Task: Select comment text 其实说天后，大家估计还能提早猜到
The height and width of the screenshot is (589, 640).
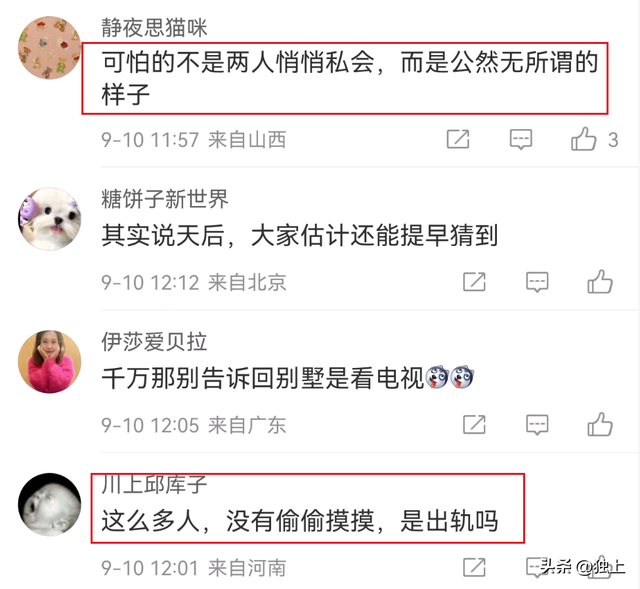Action: (x=300, y=236)
